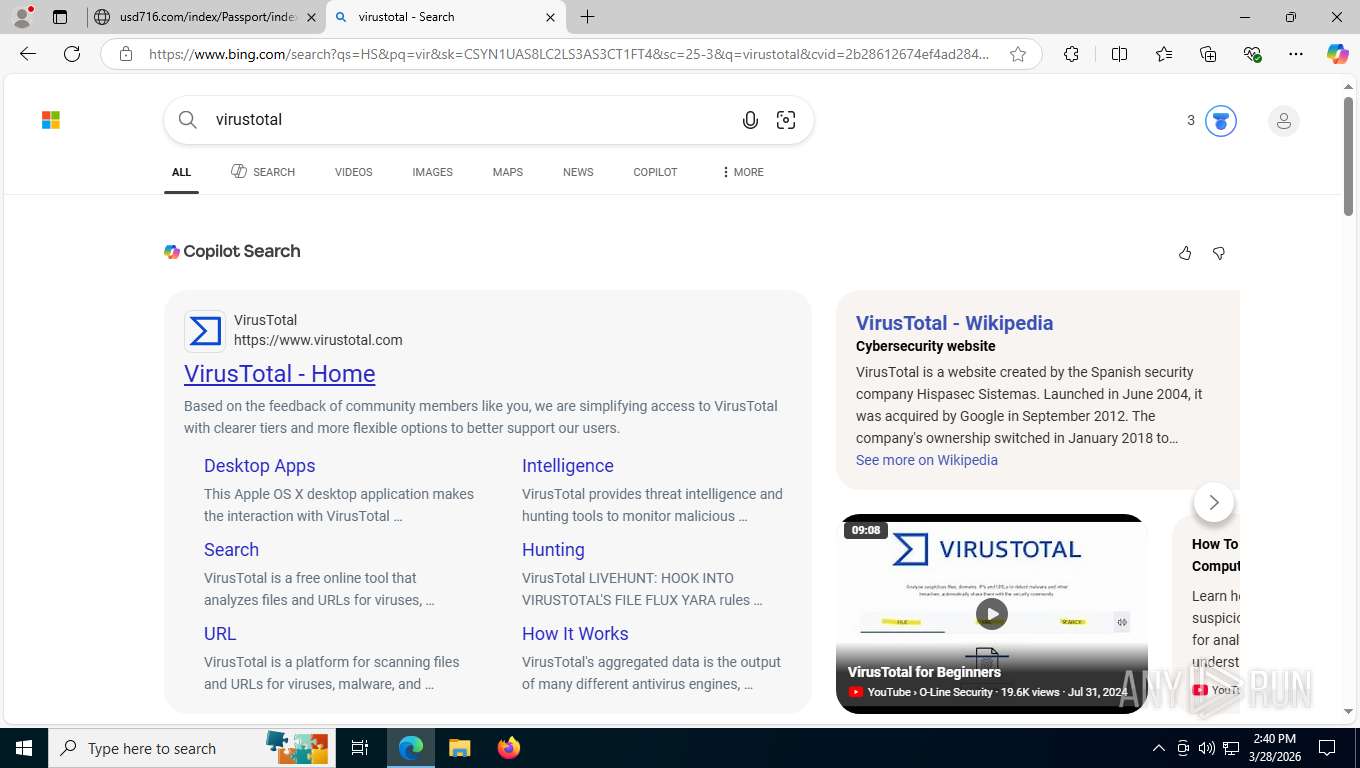The width and height of the screenshot is (1360, 768).
Task: Switch to the SEARCH tab
Action: coord(263,172)
